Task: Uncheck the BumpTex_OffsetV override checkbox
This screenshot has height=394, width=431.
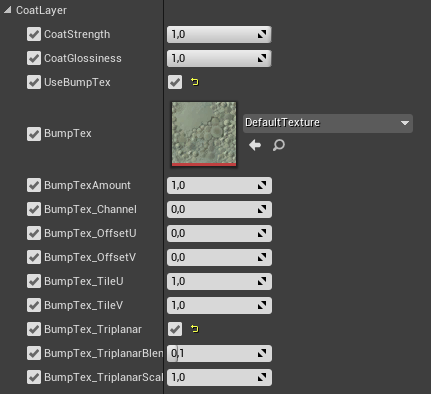Action: coord(34,257)
